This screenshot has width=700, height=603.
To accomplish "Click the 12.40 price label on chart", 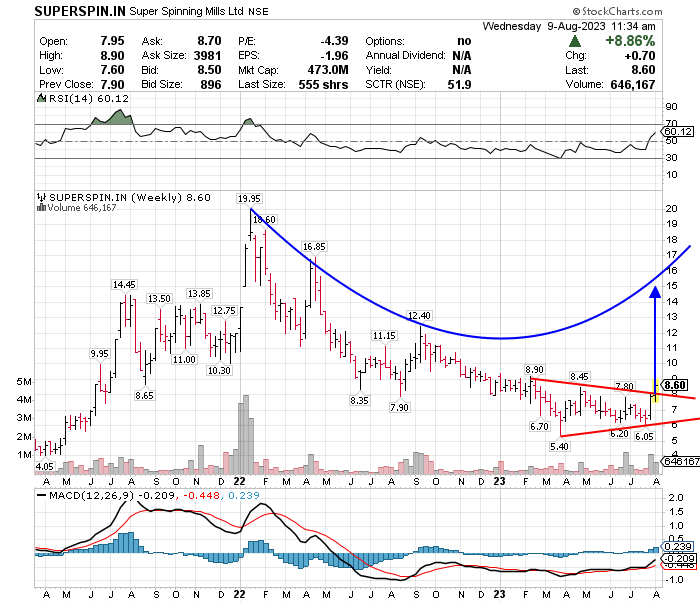I will click(419, 316).
